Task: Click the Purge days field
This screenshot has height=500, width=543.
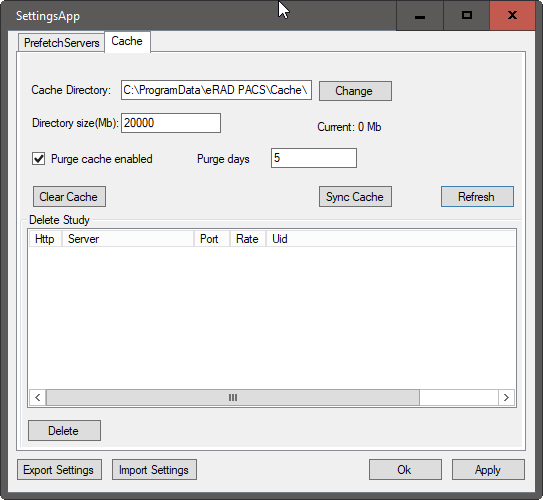Action: click(314, 158)
